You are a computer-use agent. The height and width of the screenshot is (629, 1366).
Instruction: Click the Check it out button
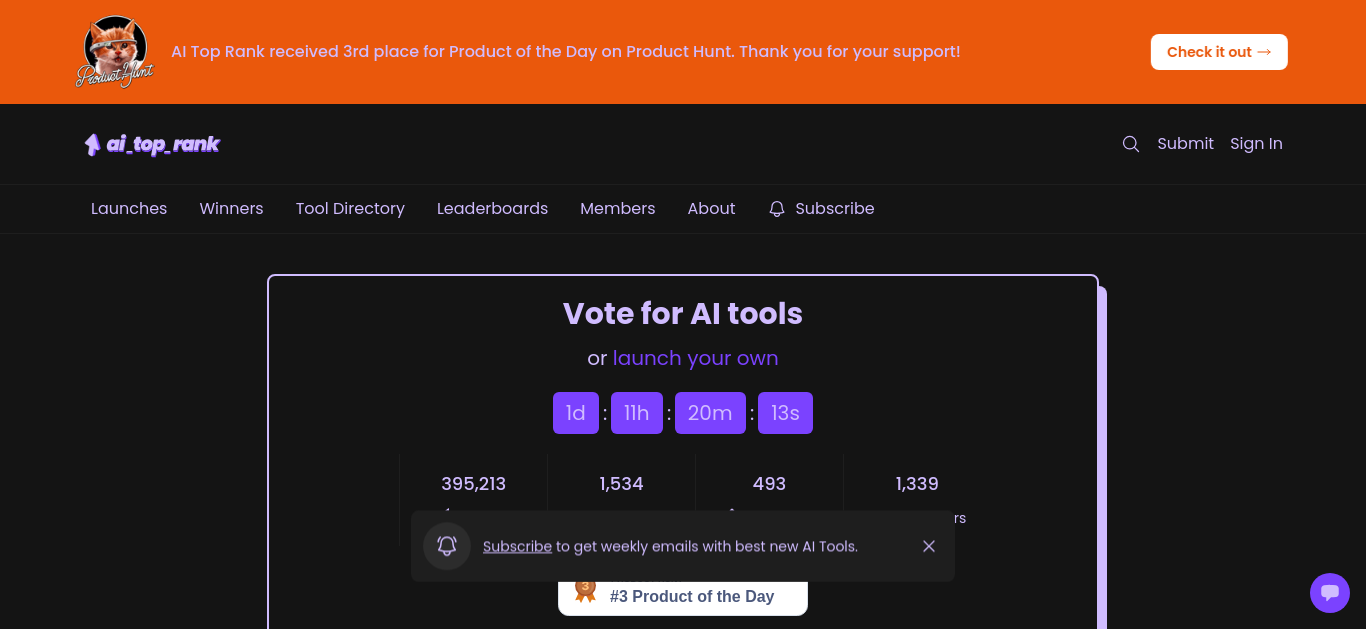[x=1219, y=52]
